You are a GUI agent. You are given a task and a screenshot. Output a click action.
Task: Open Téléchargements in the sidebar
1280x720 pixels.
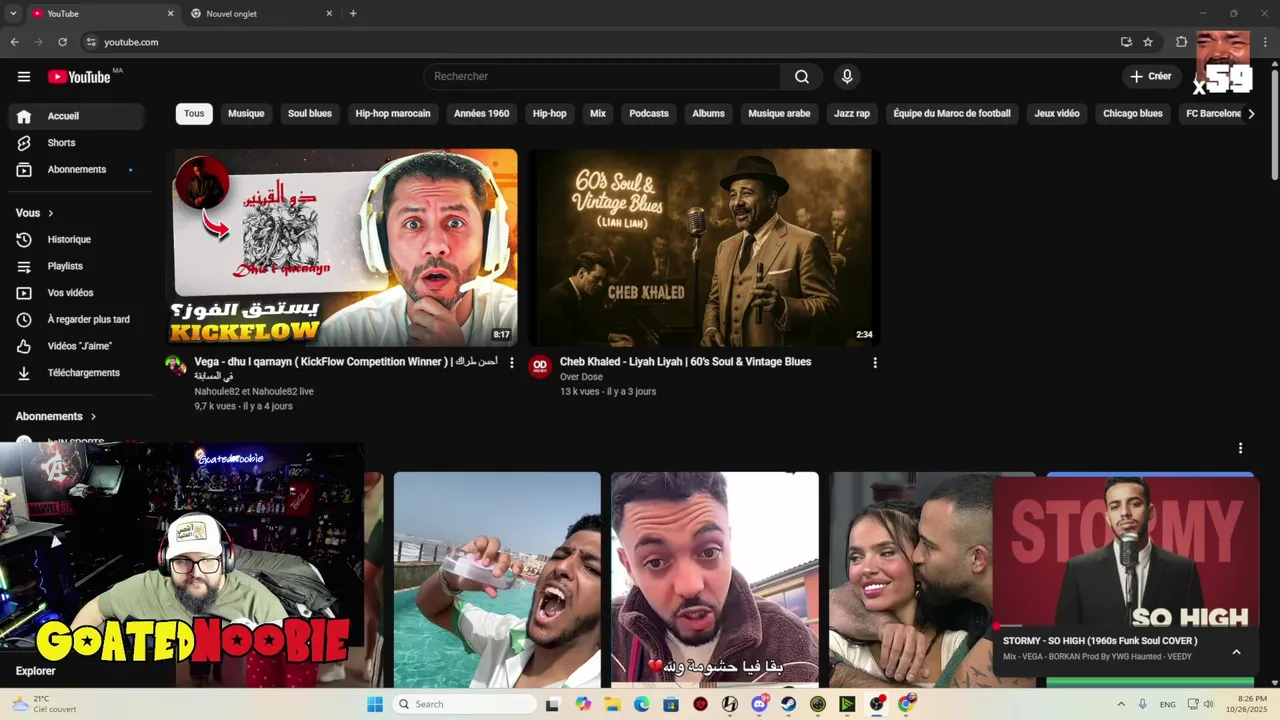[76, 373]
